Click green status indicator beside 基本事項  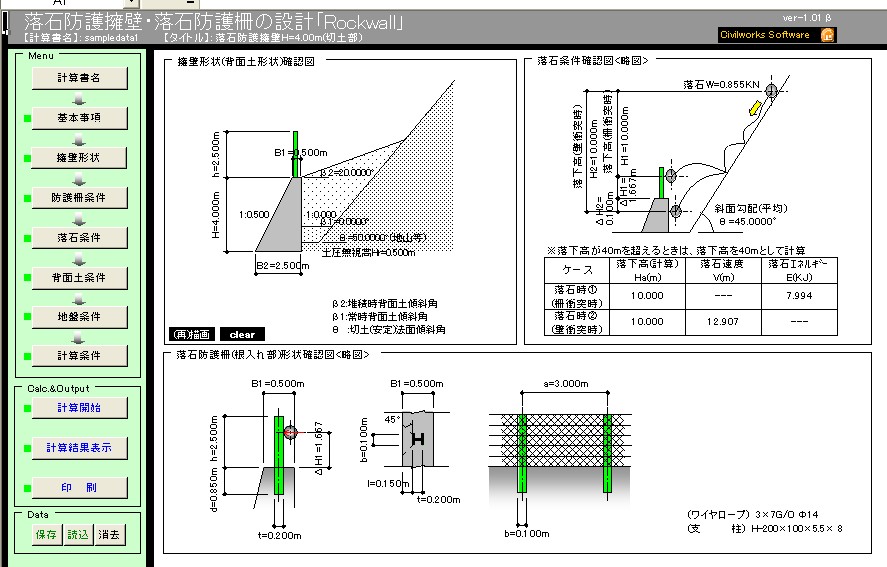(x=27, y=118)
